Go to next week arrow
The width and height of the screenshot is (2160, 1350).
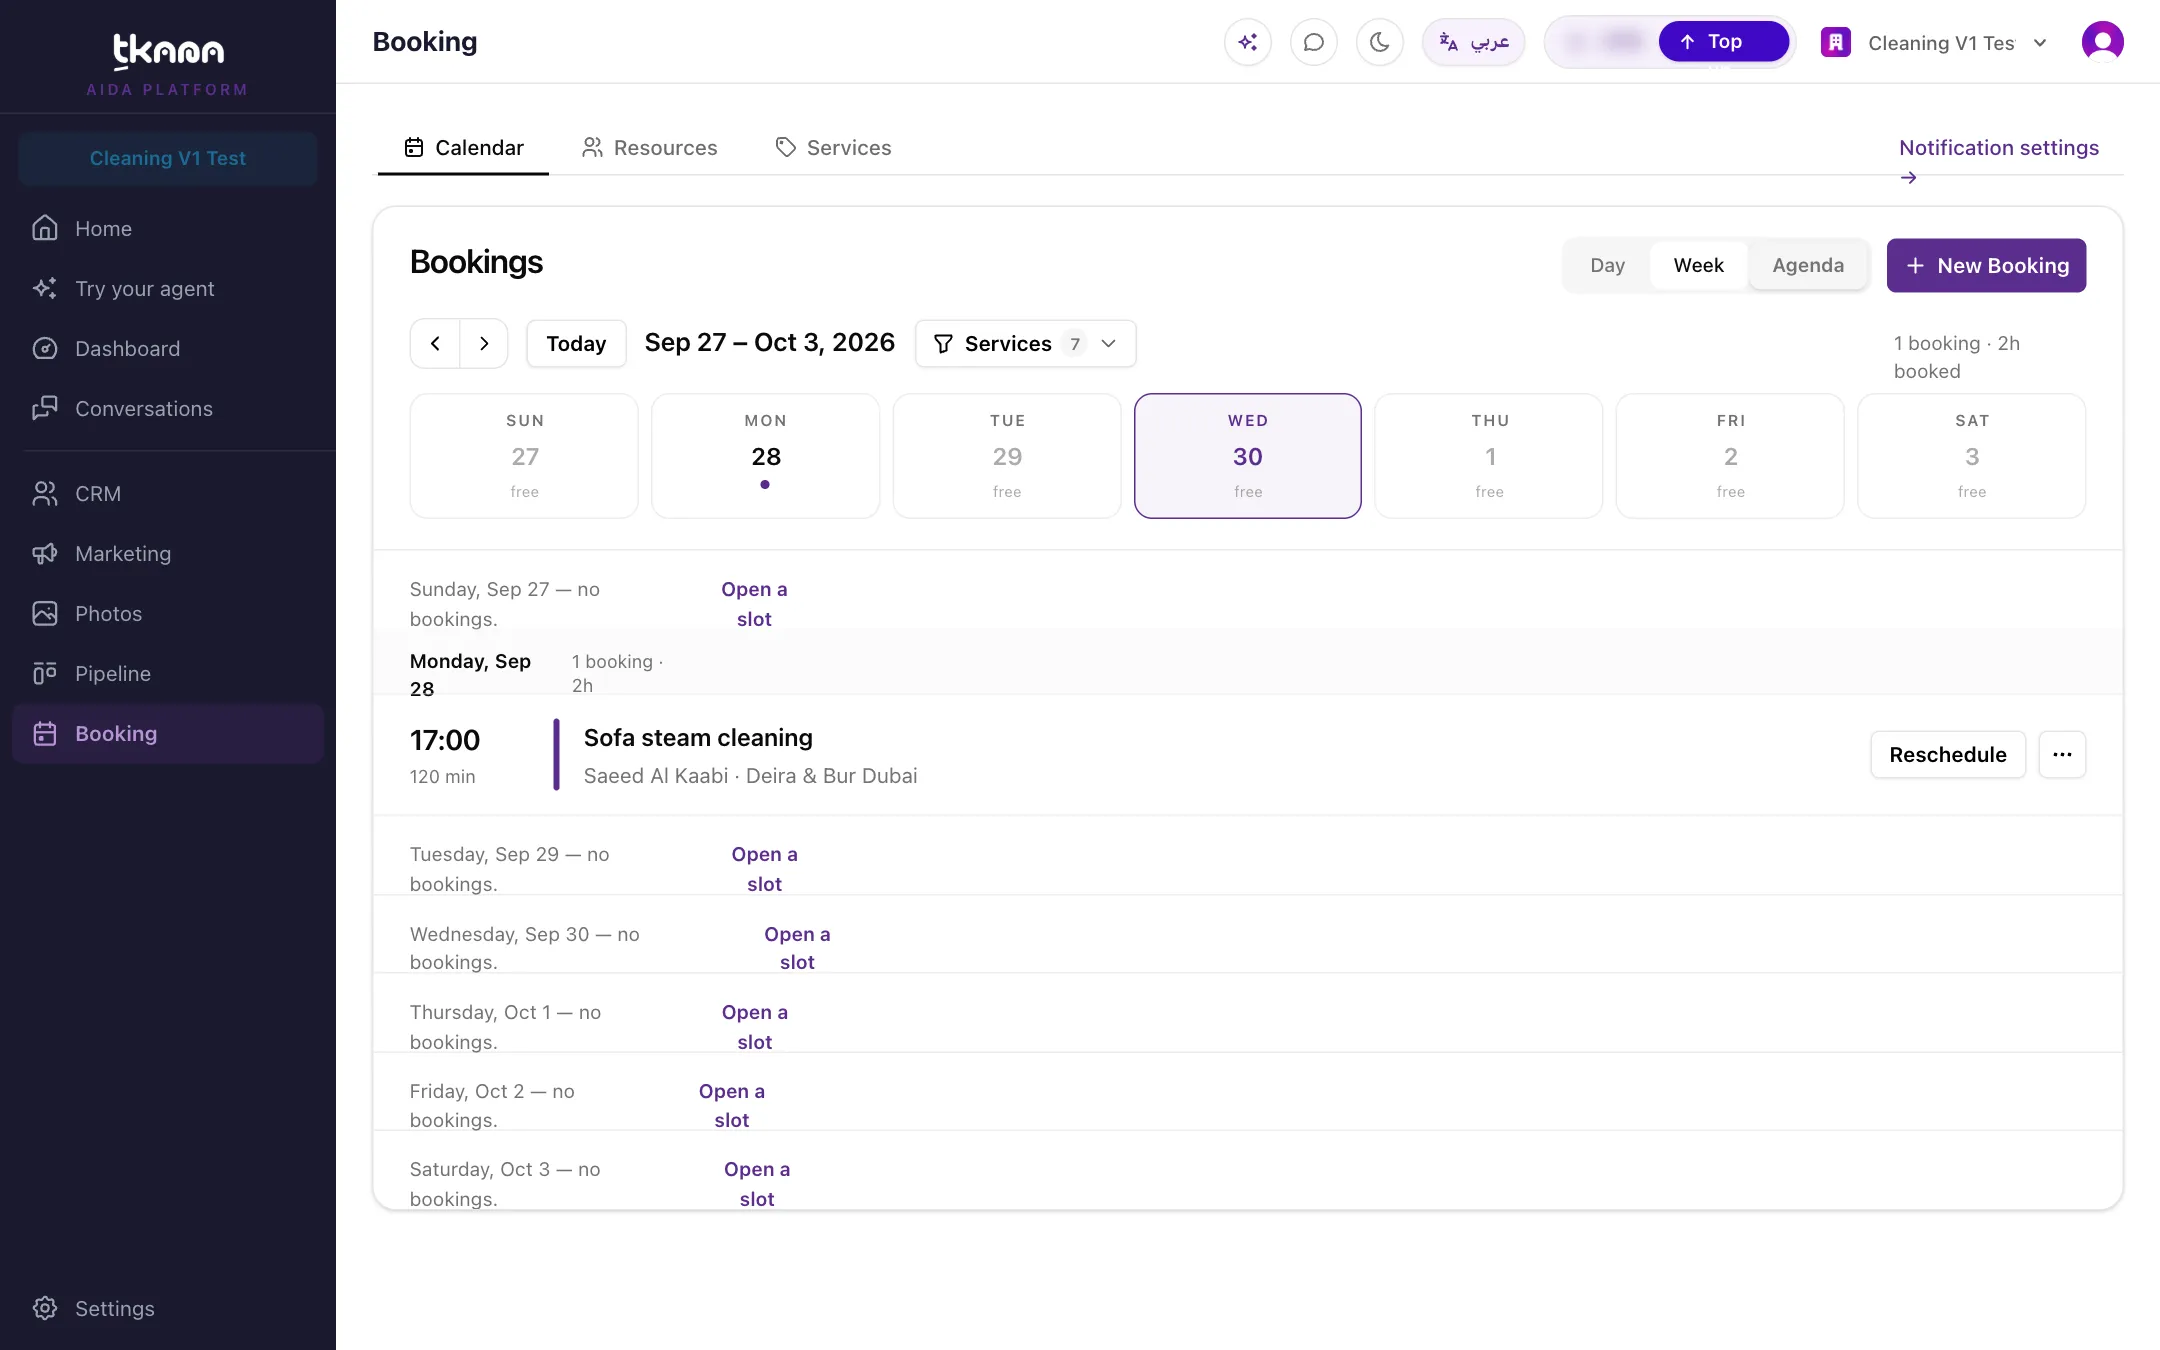coord(484,344)
